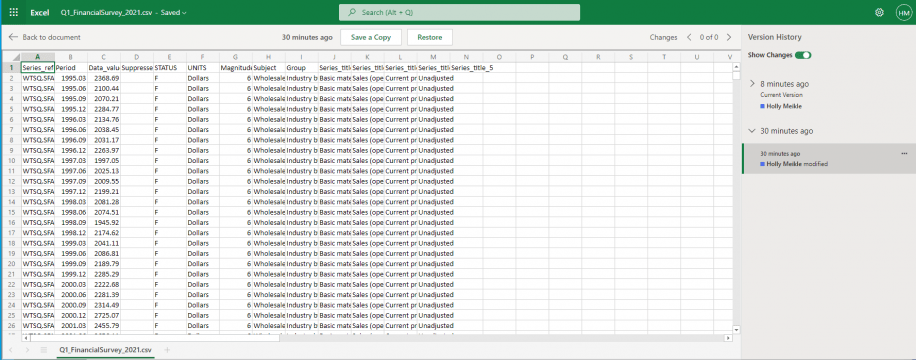Open HM account avatar

coord(903,12)
